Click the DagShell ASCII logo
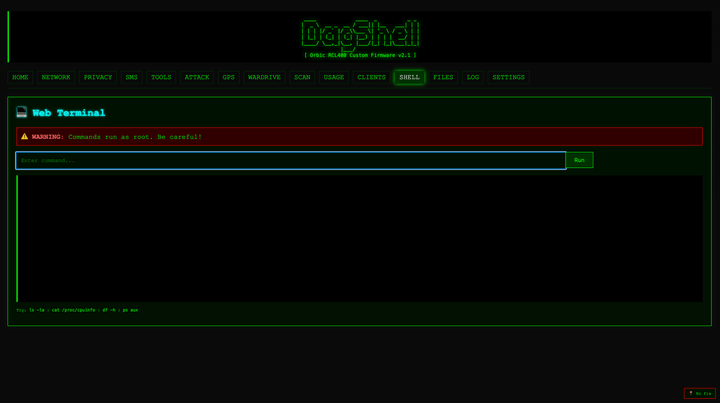Image resolution: width=720 pixels, height=403 pixels. click(360, 34)
